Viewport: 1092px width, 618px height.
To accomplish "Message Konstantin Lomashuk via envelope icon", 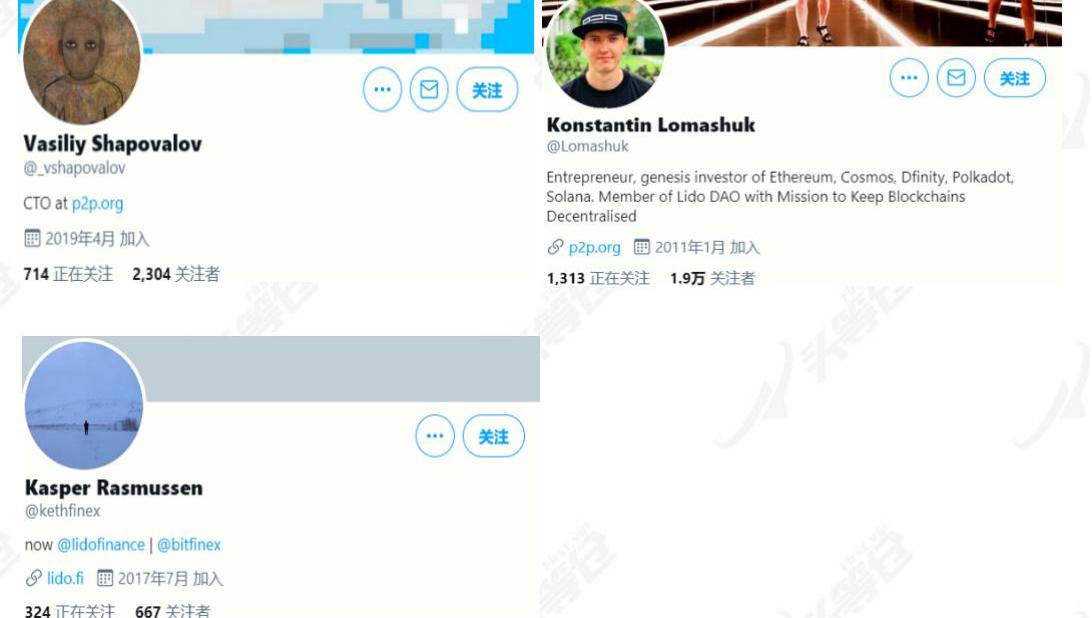I will pyautogui.click(x=956, y=77).
